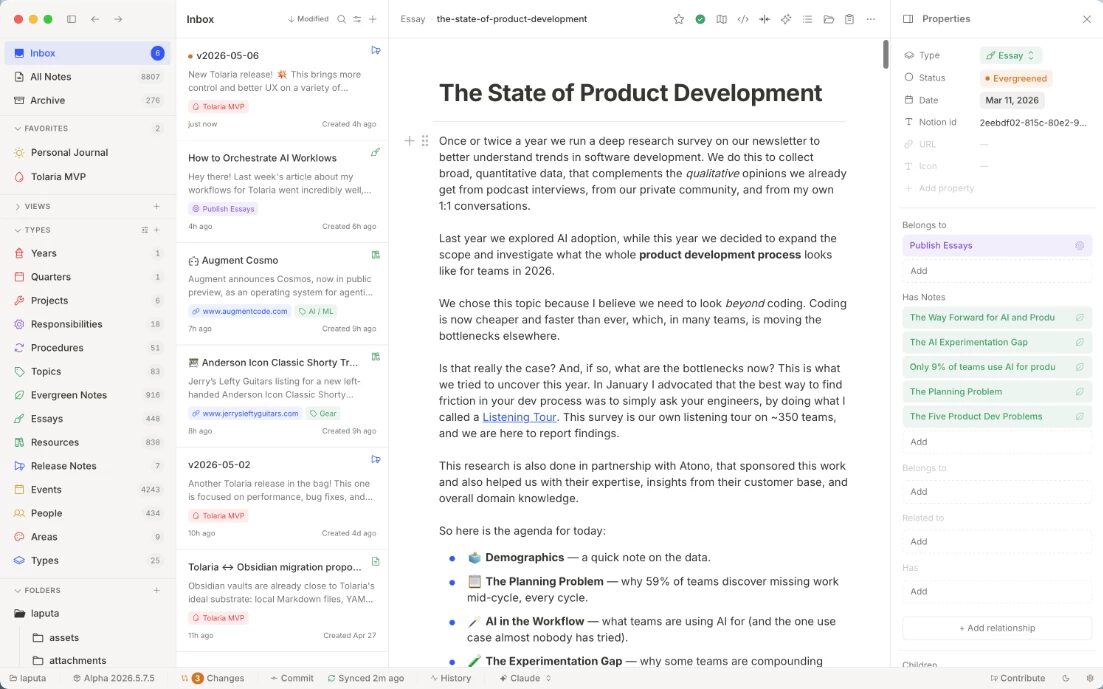Viewport: 1103px width, 689px height.
Task: Toggle the raw code view icon
Action: [x=743, y=19]
